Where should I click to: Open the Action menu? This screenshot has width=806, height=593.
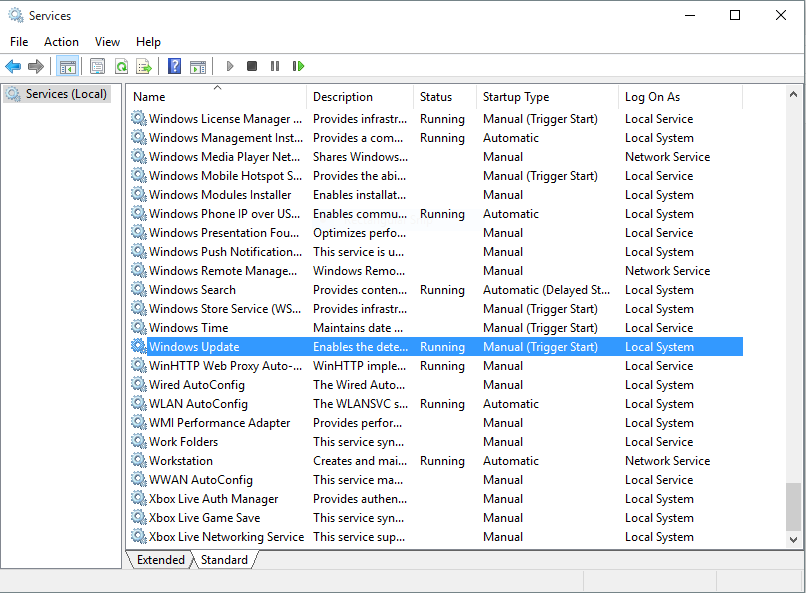61,42
